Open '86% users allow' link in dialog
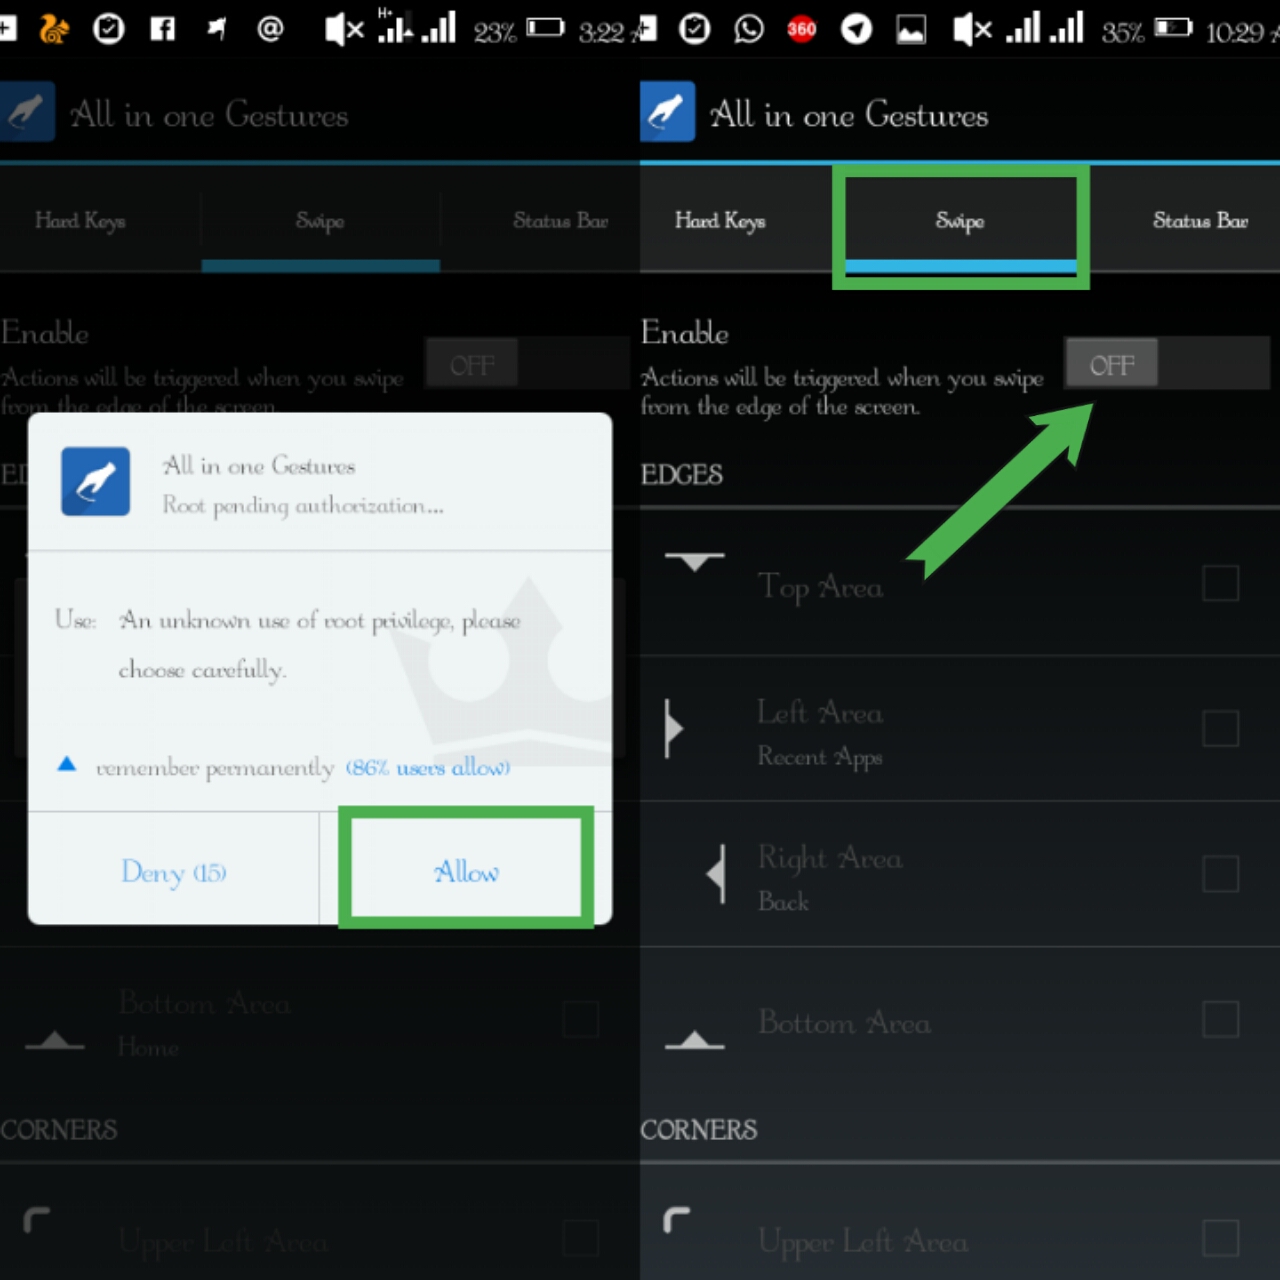1280x1280 pixels. pos(428,767)
